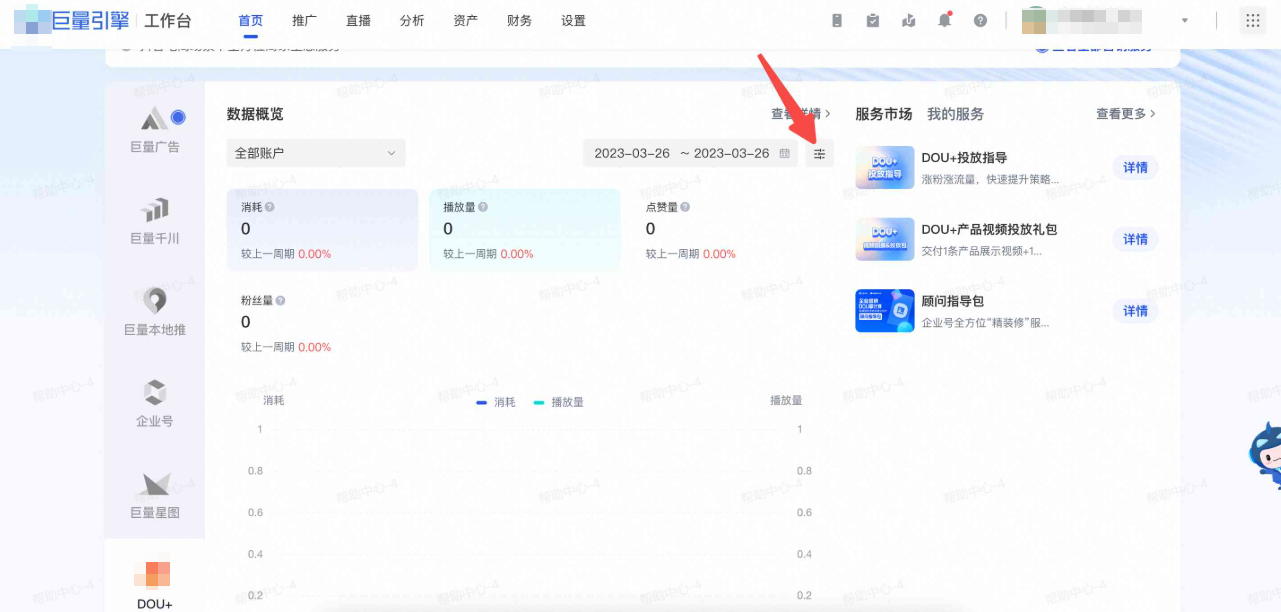Click the 巨量引擎 logo
Screen dimensions: 1281x612
point(73,20)
